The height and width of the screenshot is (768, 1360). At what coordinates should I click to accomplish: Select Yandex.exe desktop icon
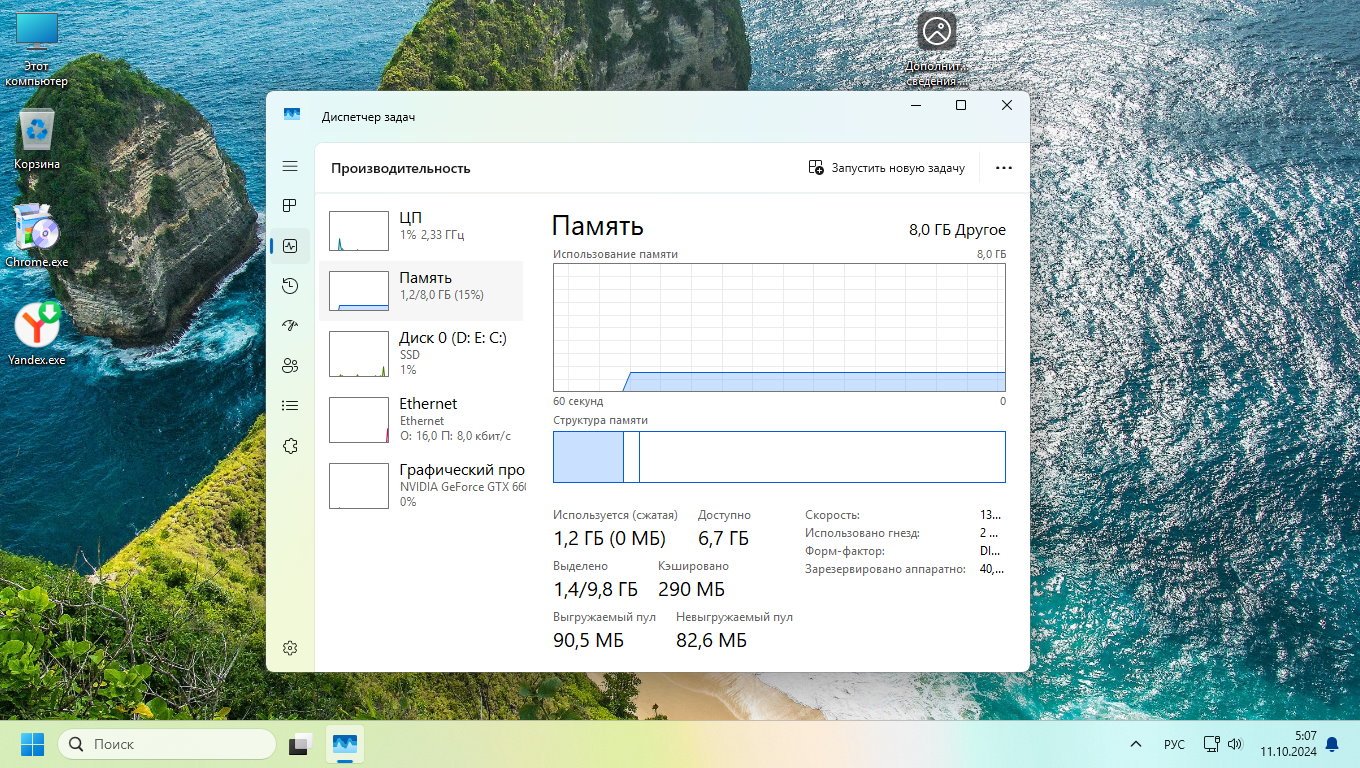(37, 334)
